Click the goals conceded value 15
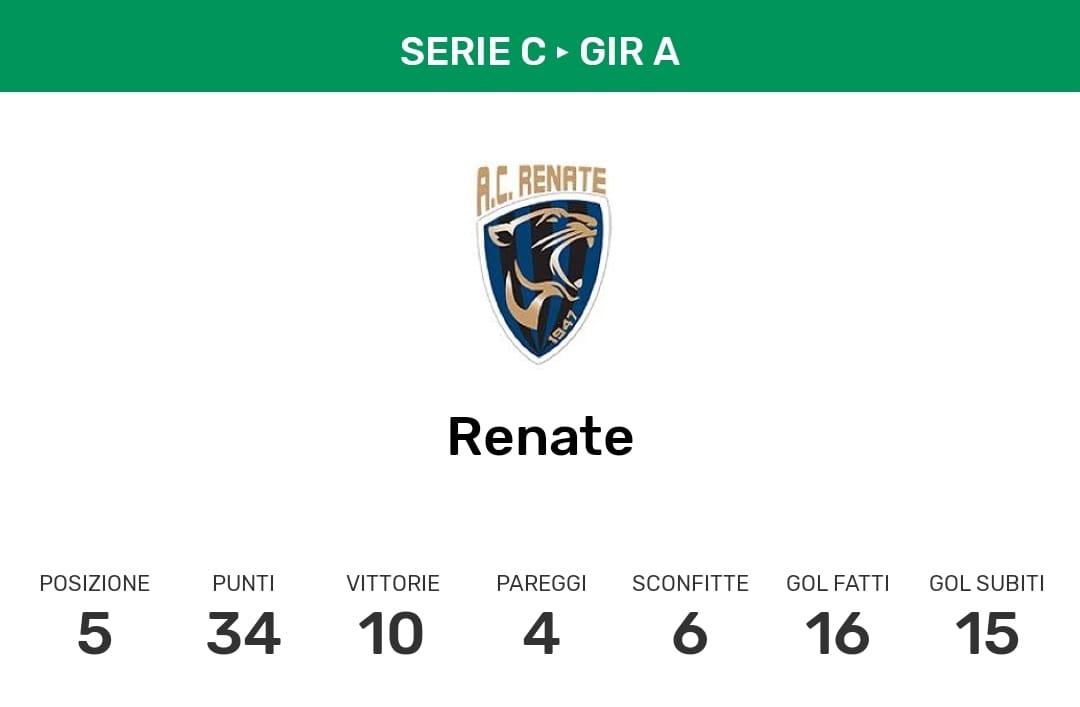This screenshot has height=707, width=1080. click(x=987, y=633)
